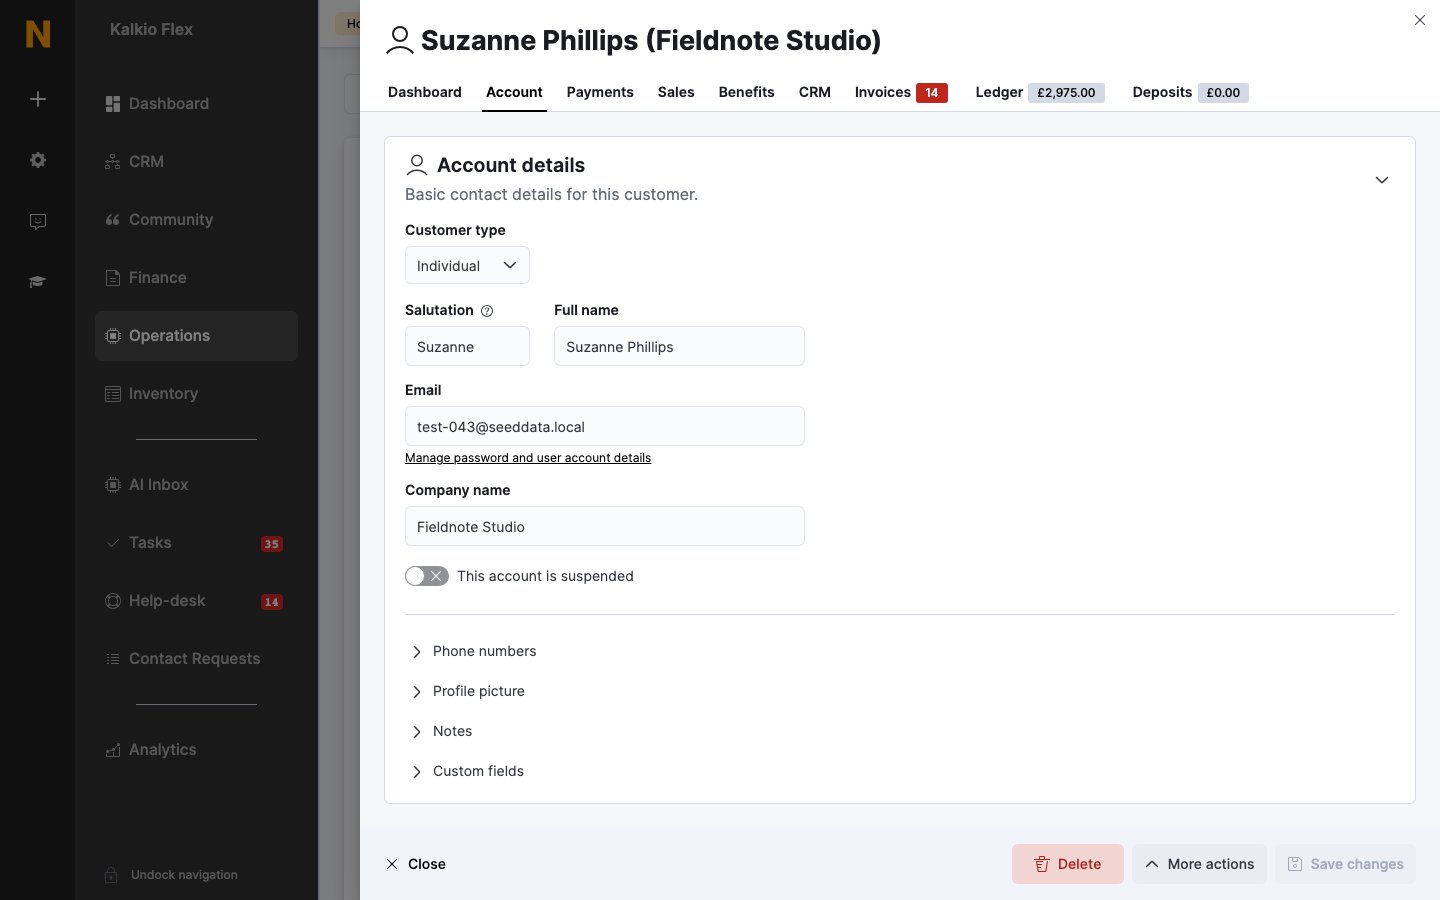Click the Salutation input field
The height and width of the screenshot is (900, 1440).
[x=467, y=346]
